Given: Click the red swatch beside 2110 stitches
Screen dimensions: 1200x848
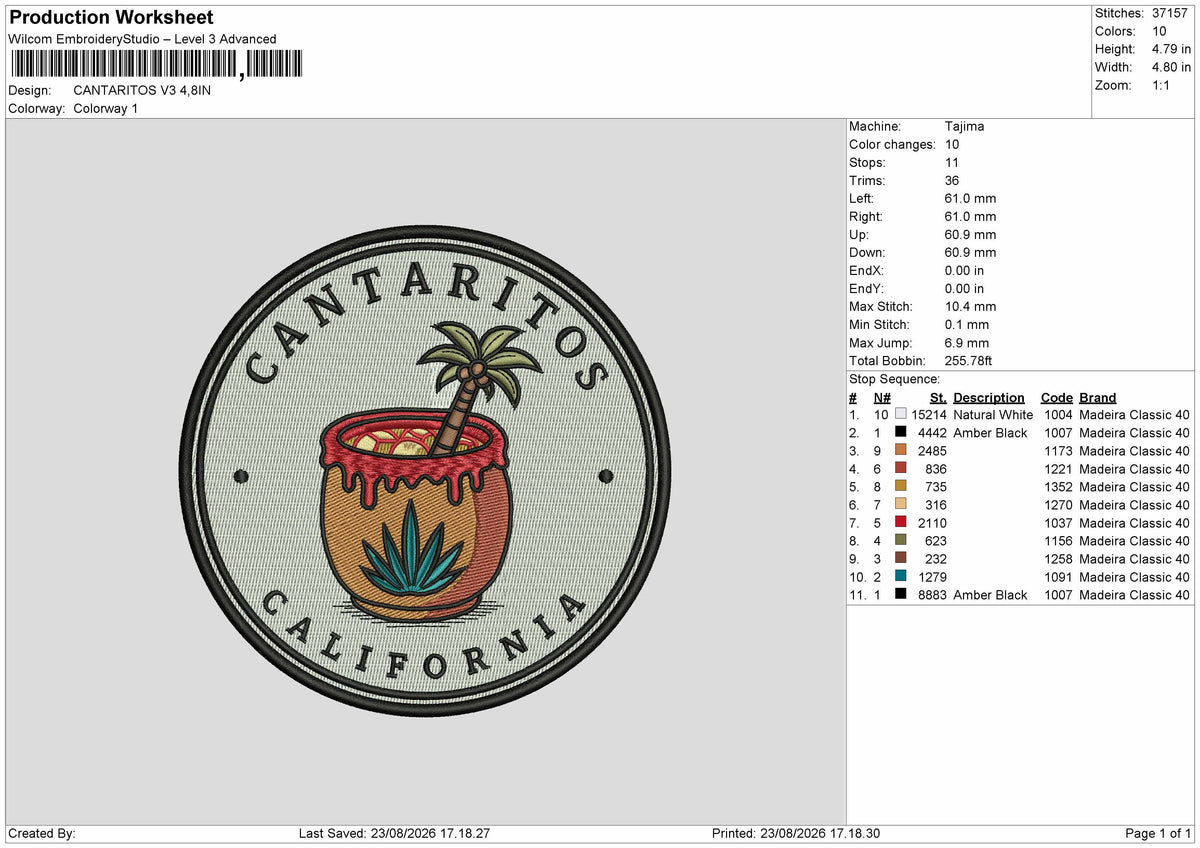Looking at the screenshot, I should pyautogui.click(x=900, y=522).
